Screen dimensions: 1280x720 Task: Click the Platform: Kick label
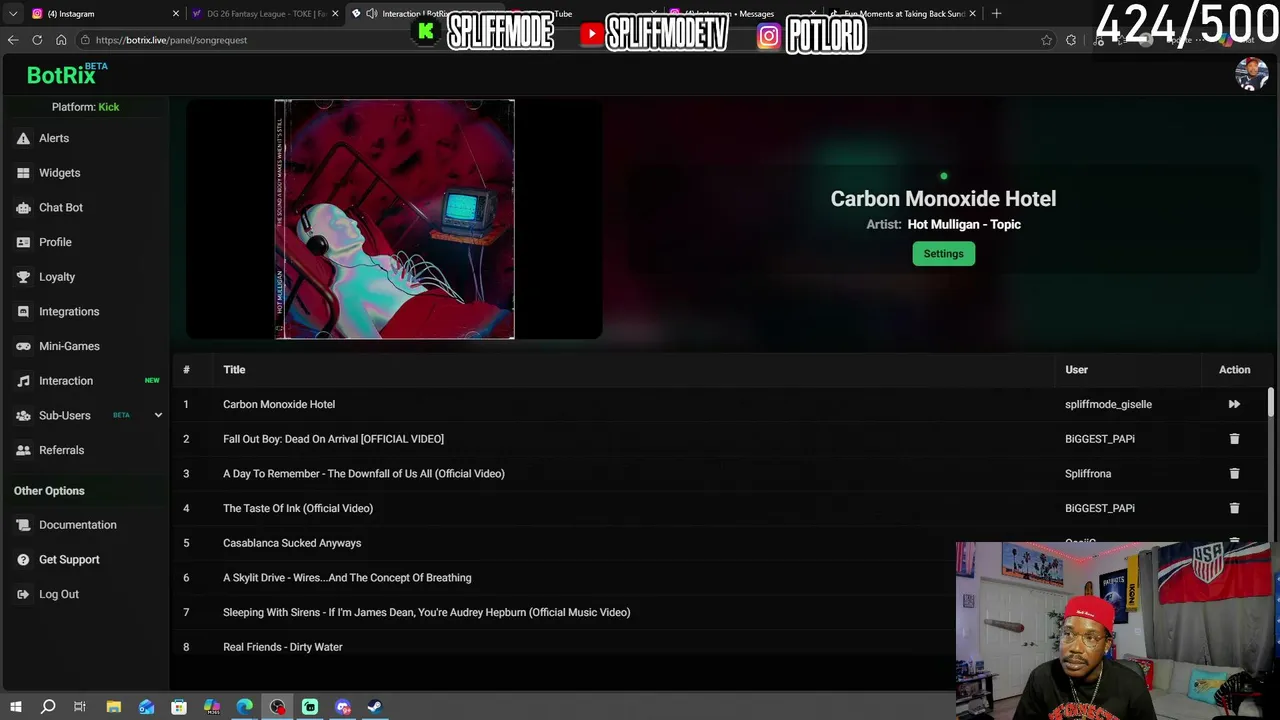(x=85, y=107)
